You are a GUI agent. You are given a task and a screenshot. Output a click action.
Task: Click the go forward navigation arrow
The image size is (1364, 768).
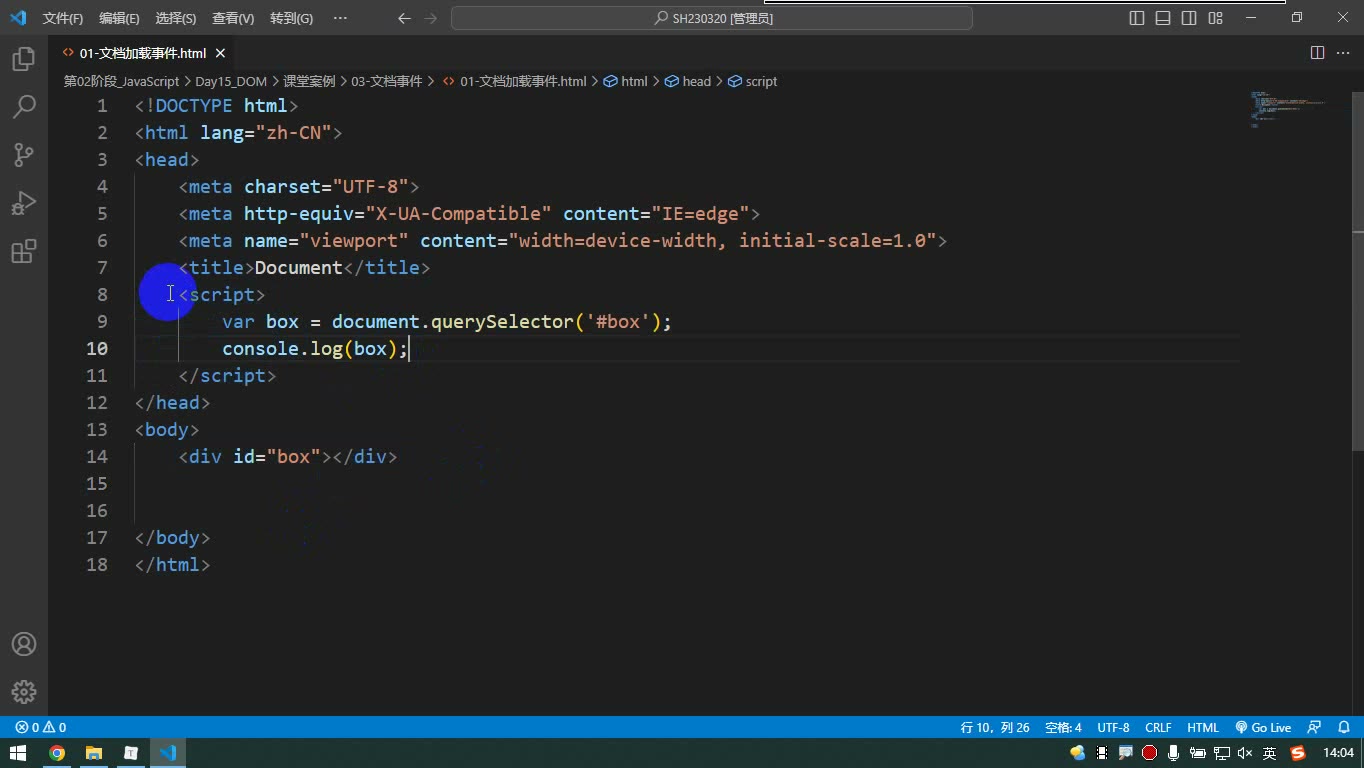point(430,18)
